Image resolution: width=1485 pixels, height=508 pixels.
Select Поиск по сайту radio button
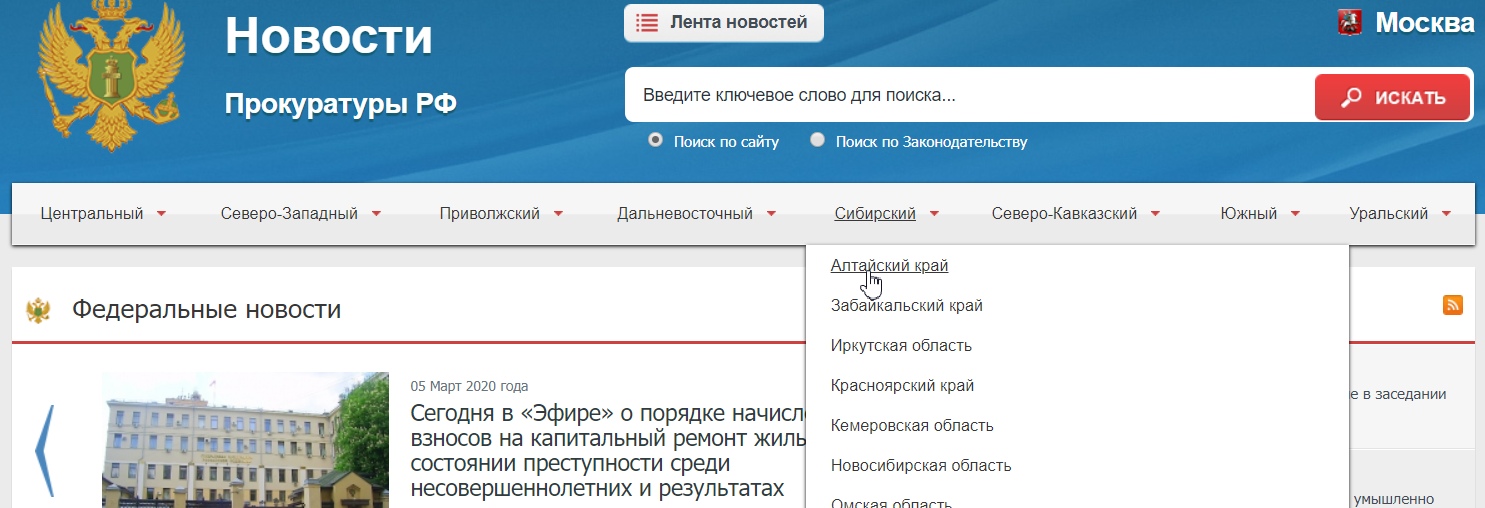pos(656,140)
